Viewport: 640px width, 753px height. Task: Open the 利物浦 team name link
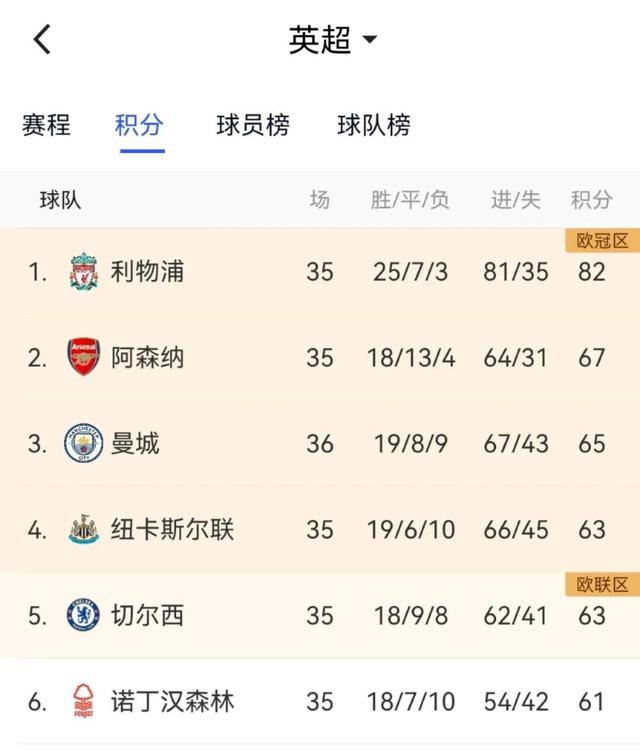[147, 271]
